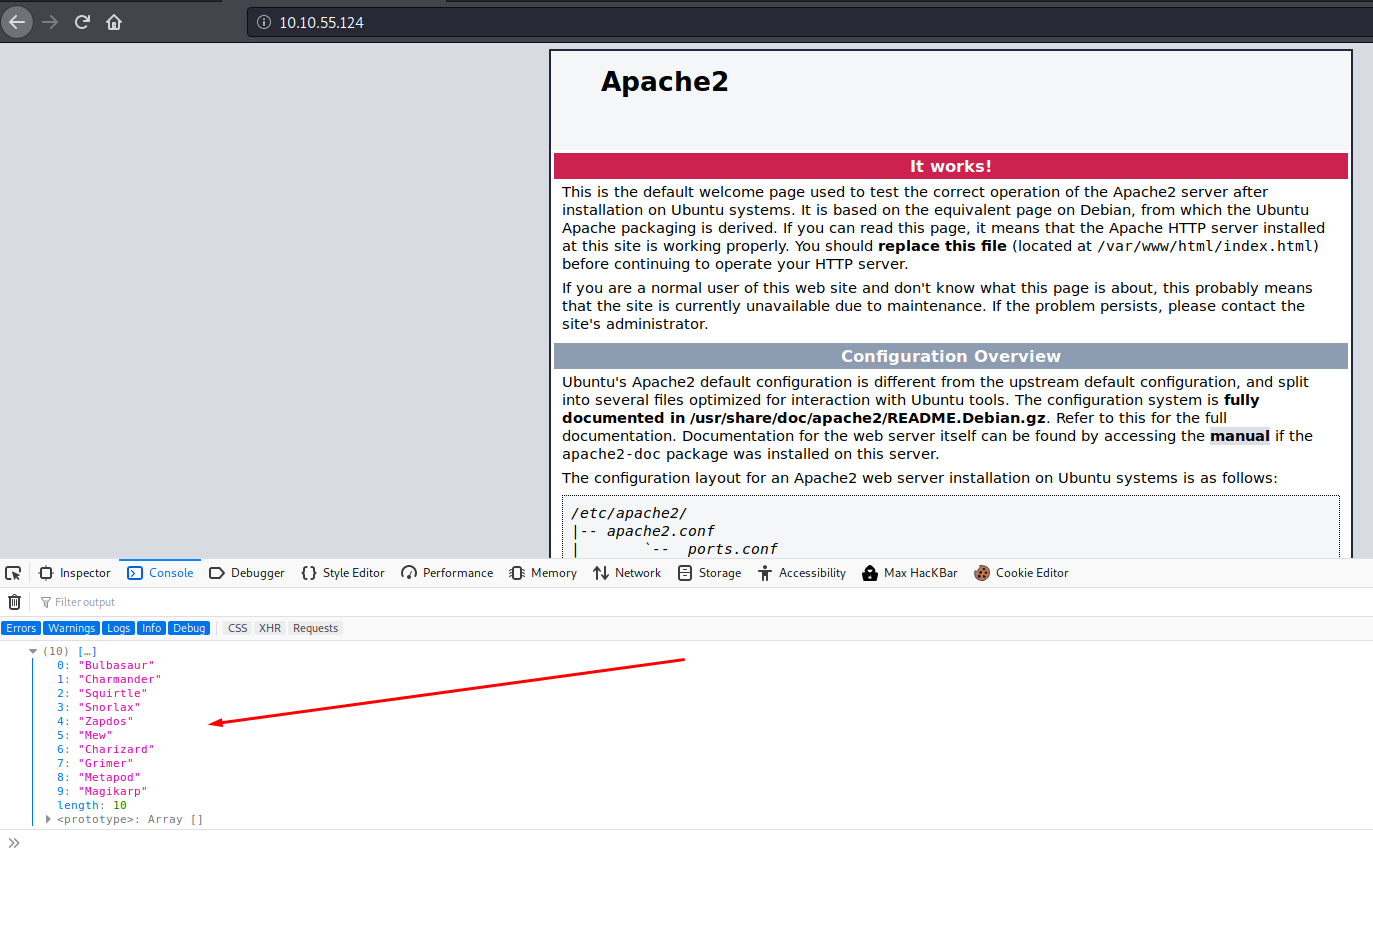
Task: Open the Accessibility panel
Action: 802,573
